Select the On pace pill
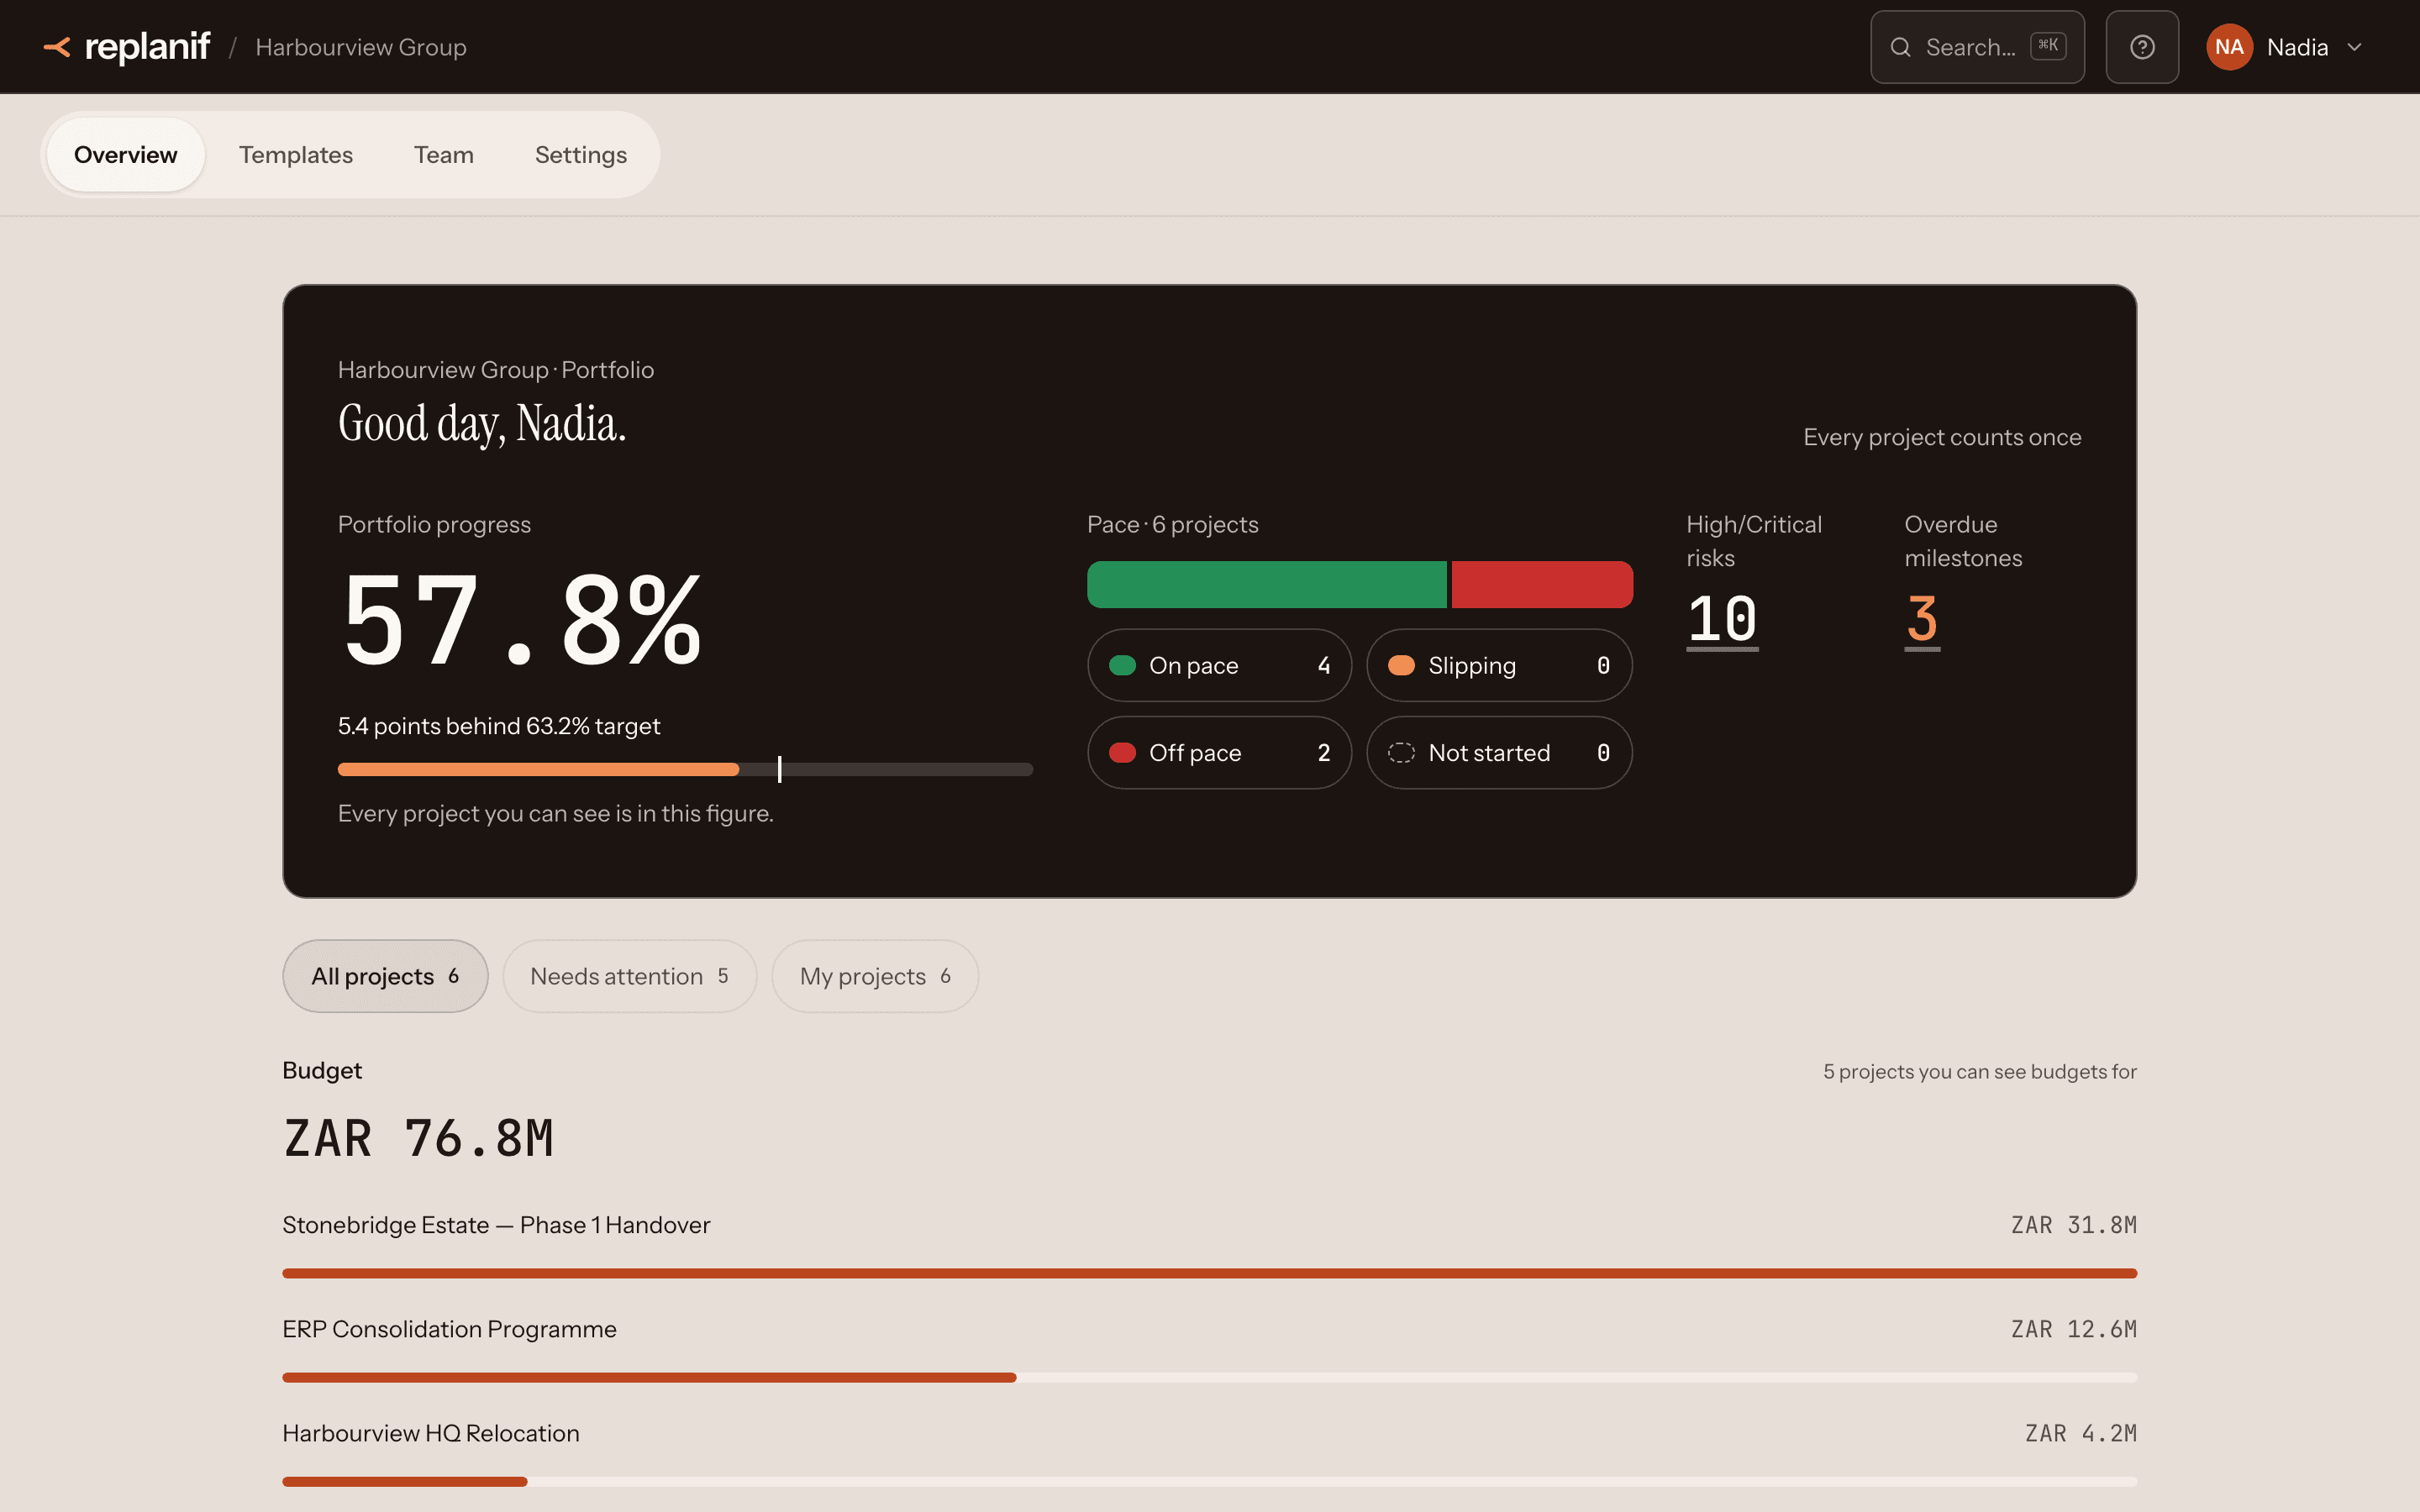 click(x=1219, y=665)
